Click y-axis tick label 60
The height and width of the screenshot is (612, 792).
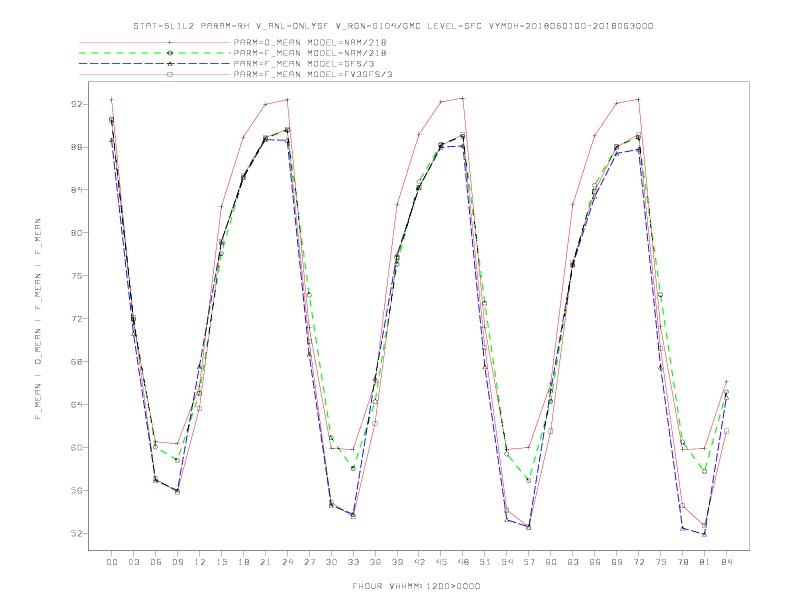[x=77, y=447]
